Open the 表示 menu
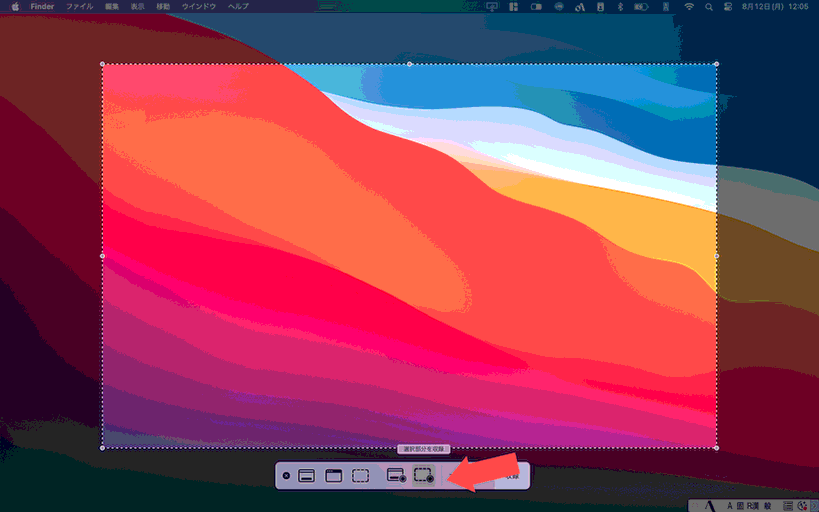 click(137, 6)
